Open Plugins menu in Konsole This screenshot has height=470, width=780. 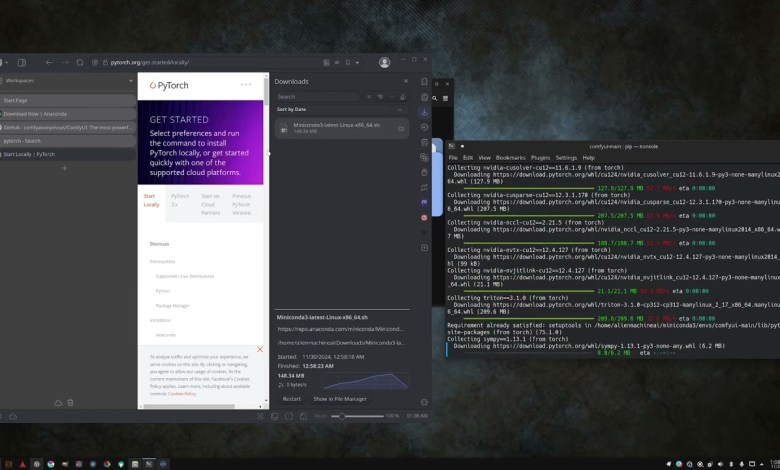pyautogui.click(x=540, y=158)
